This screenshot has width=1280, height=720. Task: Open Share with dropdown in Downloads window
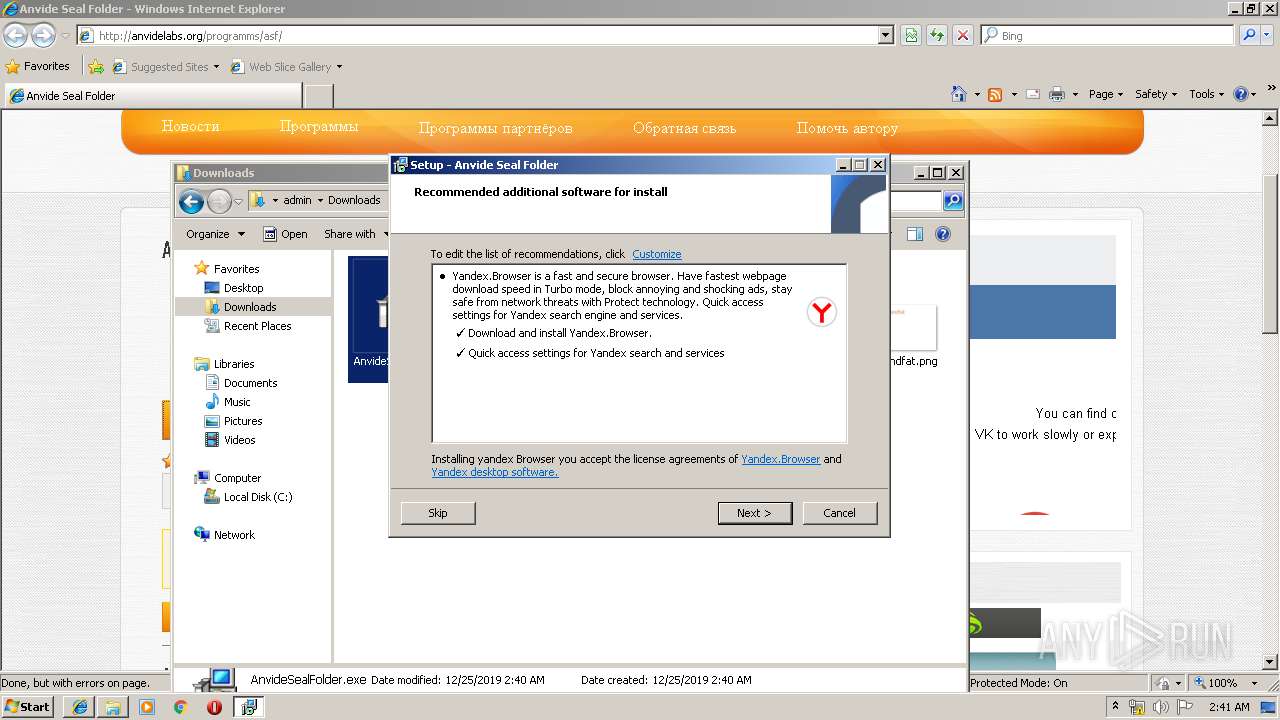tap(357, 234)
